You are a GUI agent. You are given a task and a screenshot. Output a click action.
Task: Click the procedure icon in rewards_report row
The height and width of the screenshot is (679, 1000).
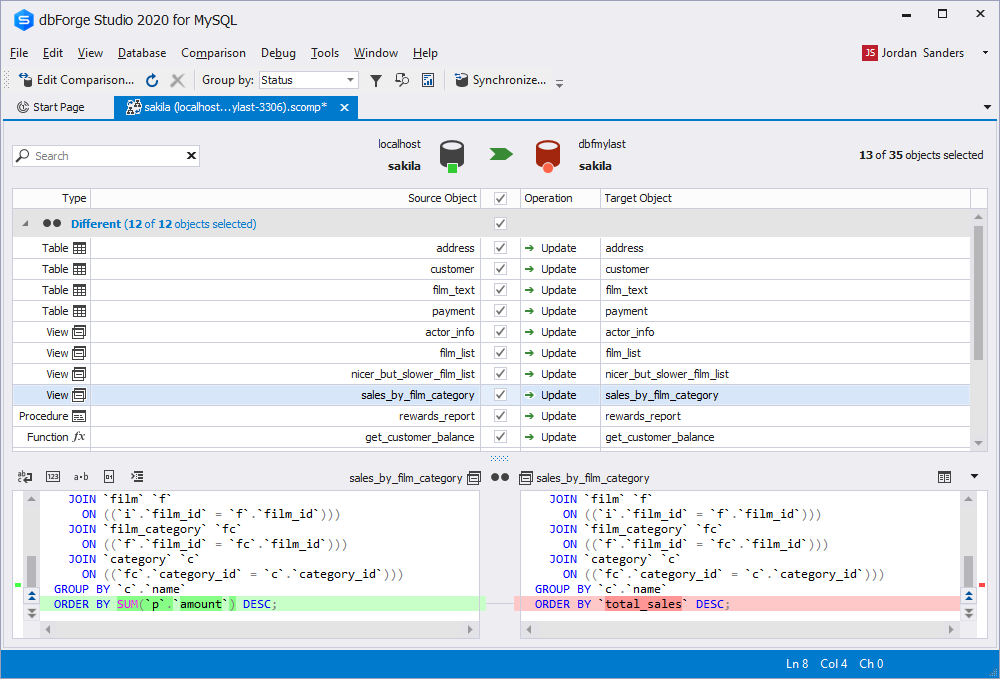(79, 416)
